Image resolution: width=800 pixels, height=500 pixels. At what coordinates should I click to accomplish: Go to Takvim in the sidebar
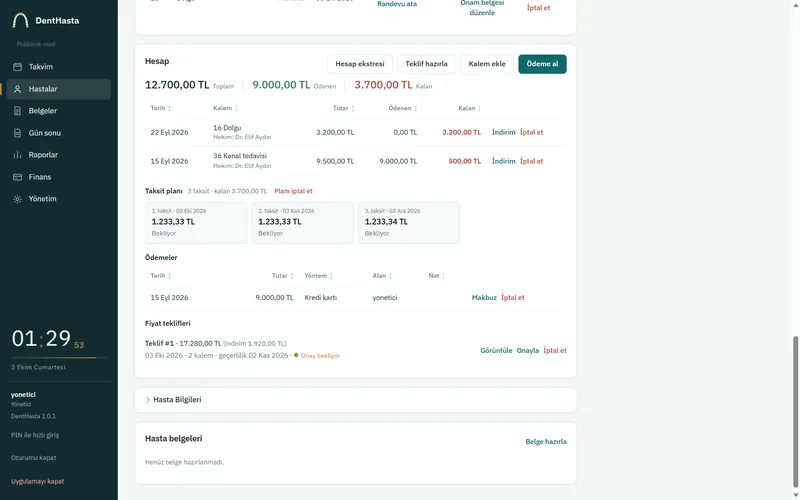59,67
